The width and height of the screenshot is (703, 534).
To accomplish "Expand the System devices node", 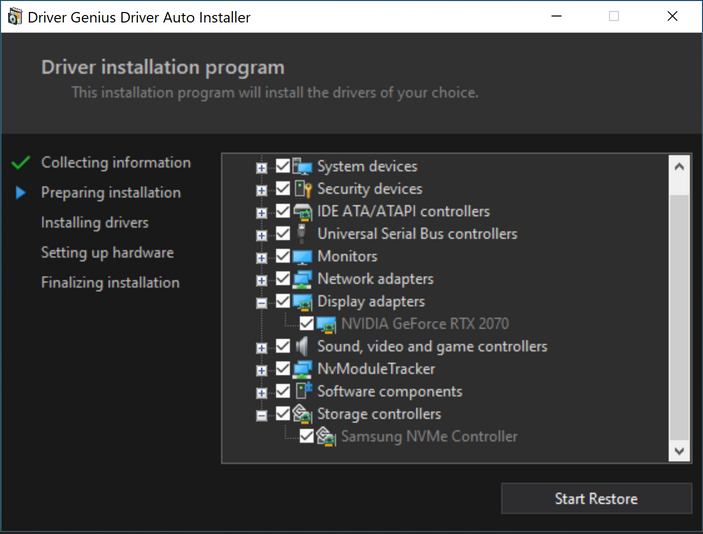I will [x=261, y=168].
